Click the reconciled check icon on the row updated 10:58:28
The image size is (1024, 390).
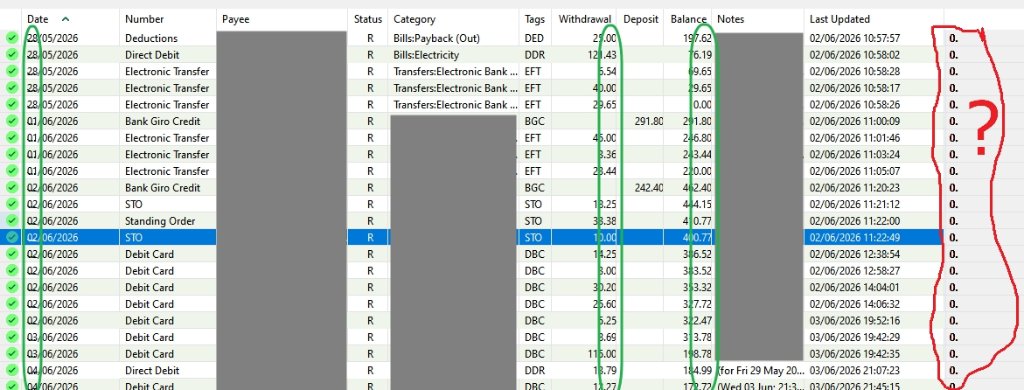12,71
